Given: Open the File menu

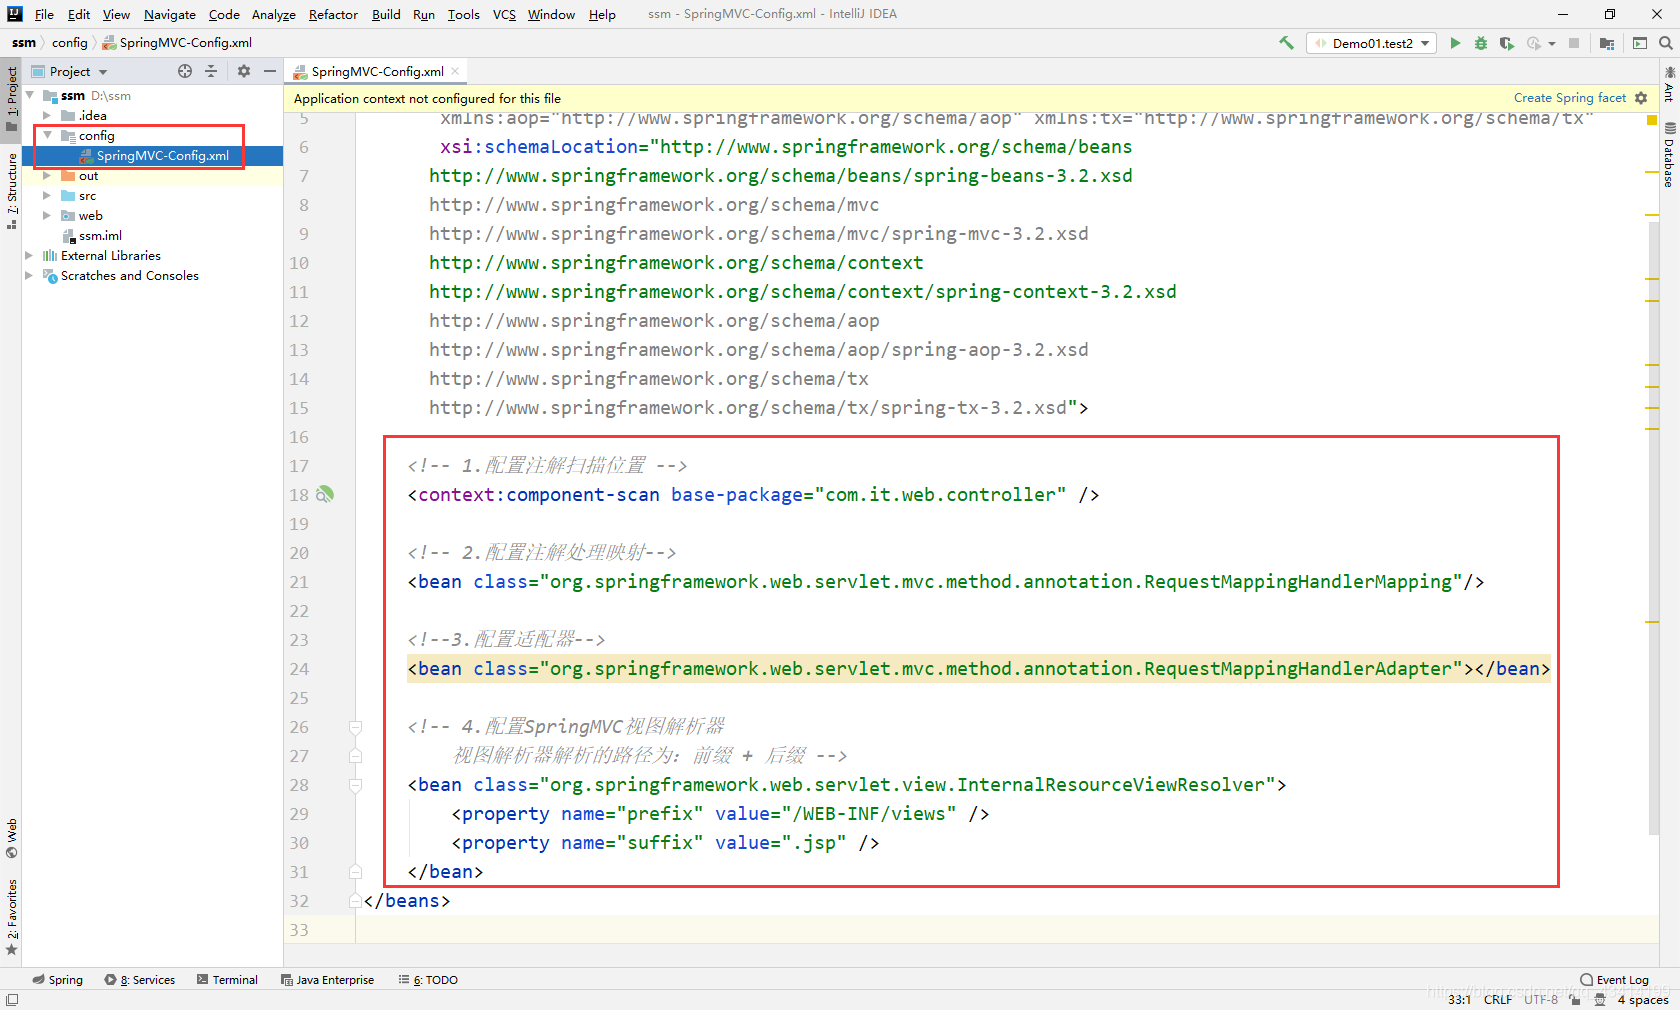Looking at the screenshot, I should click(44, 14).
